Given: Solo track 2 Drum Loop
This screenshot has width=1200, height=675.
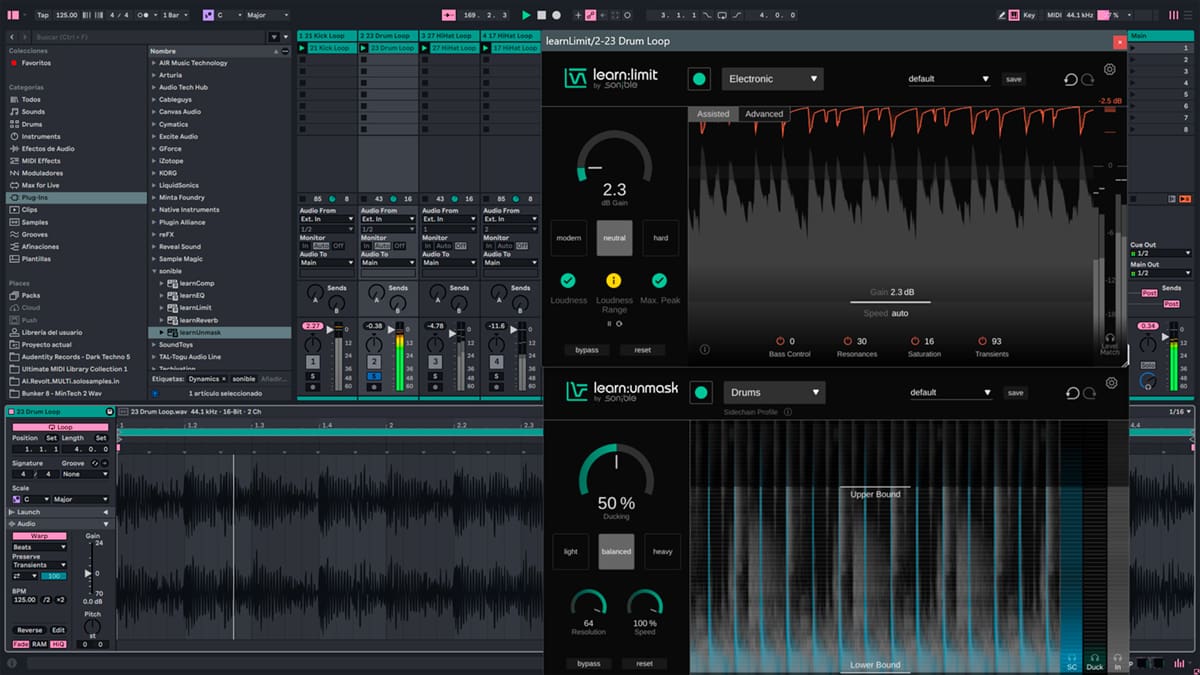Looking at the screenshot, I should pyautogui.click(x=374, y=376).
